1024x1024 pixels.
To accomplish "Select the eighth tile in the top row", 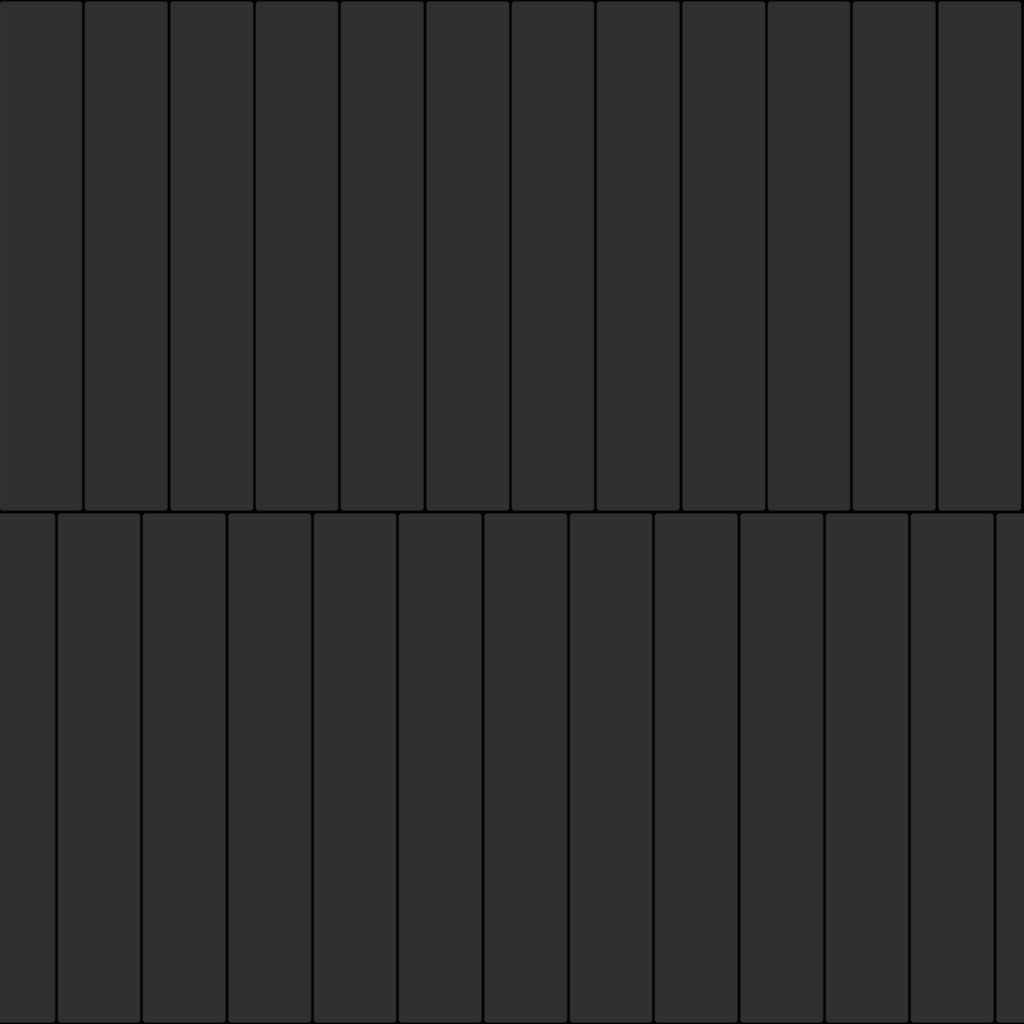I will [638, 255].
